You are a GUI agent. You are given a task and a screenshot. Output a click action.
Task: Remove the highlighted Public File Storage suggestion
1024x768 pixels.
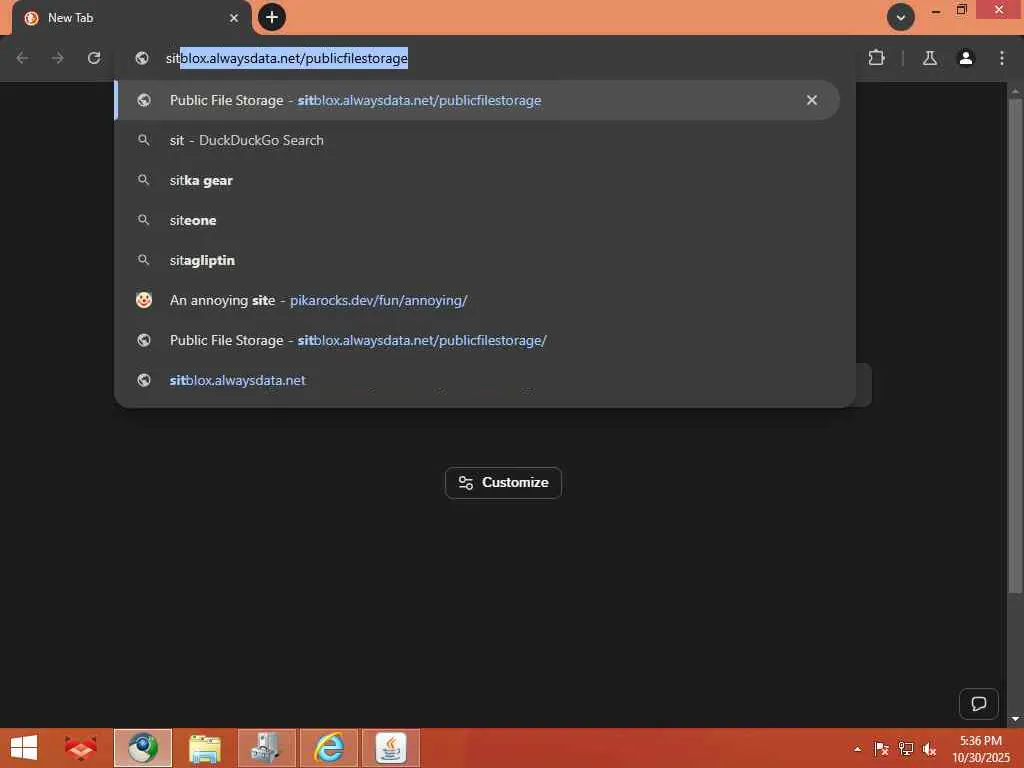[x=811, y=100]
